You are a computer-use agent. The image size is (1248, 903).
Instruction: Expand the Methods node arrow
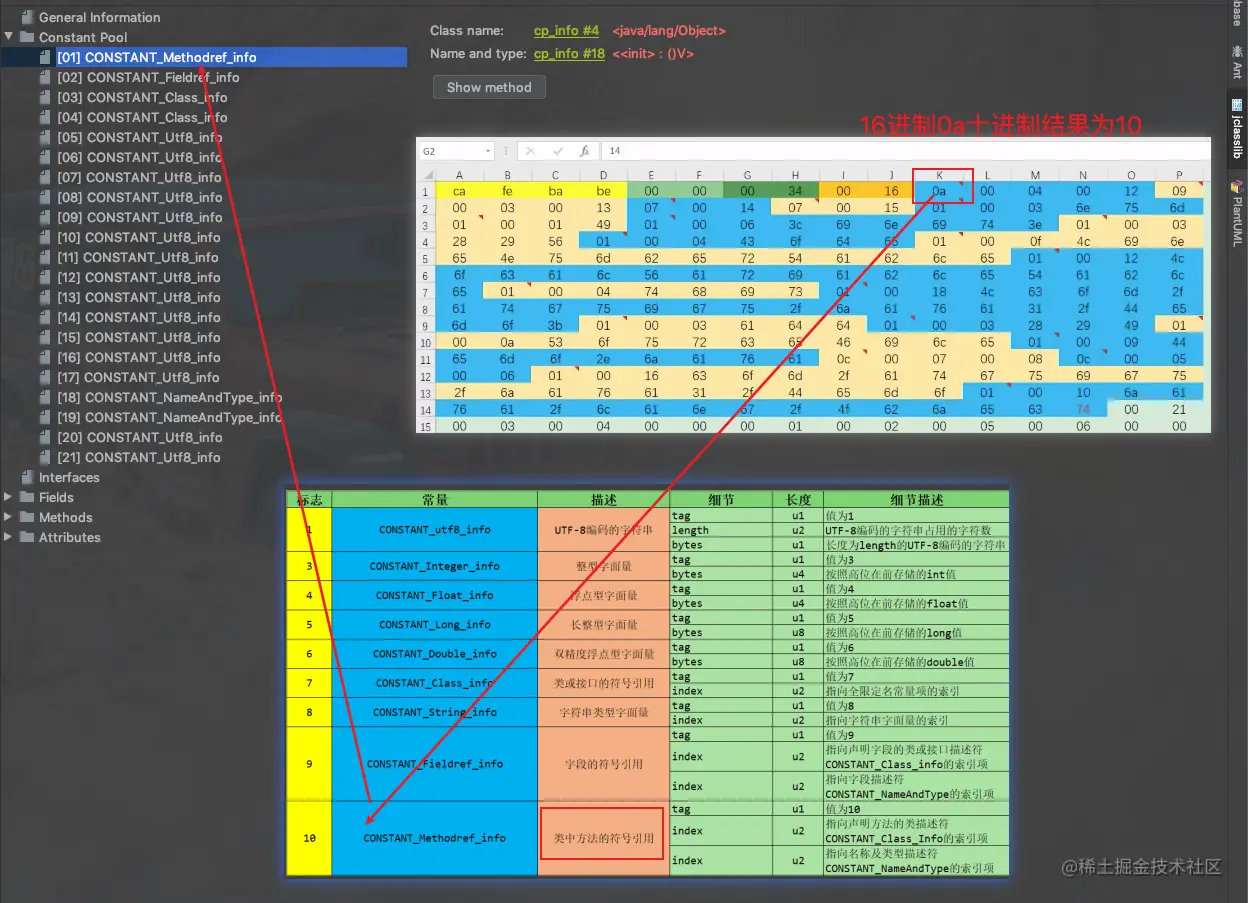[9, 517]
